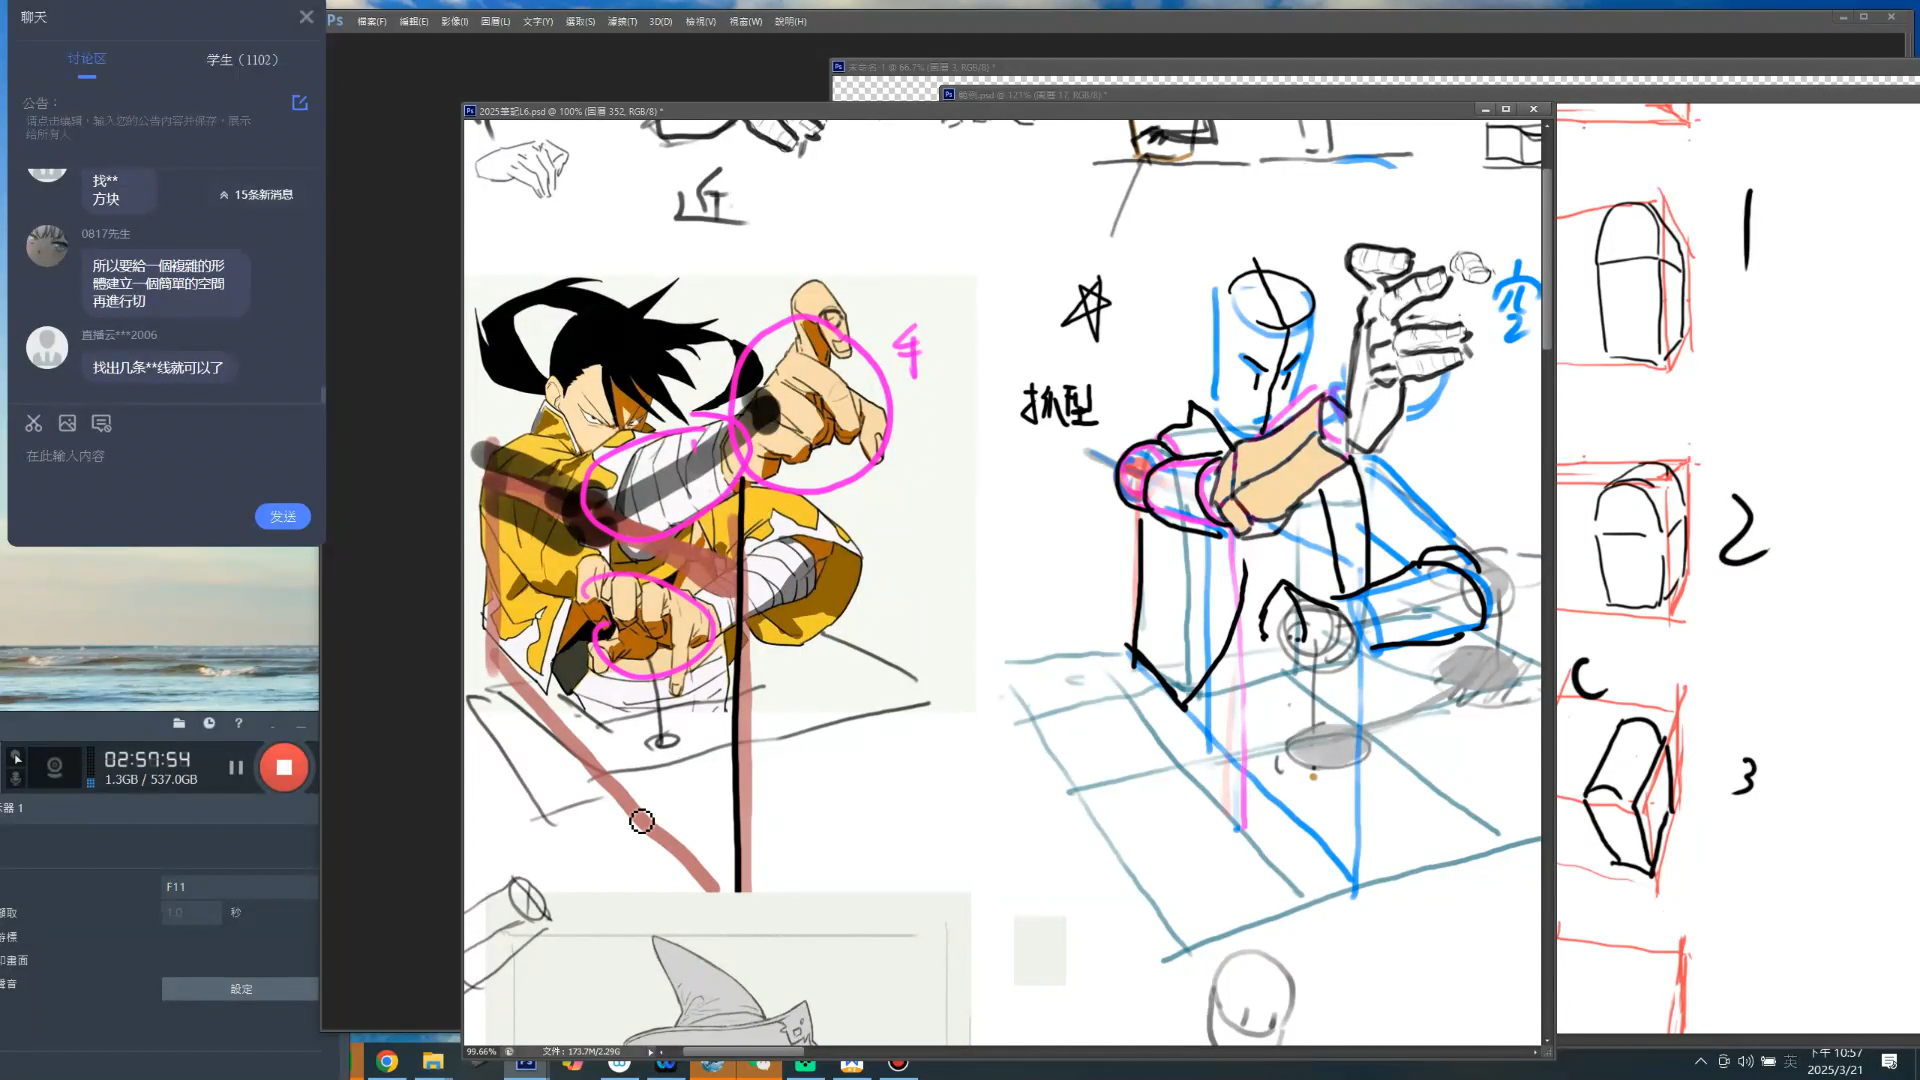Click the 設定 settings button

point(241,989)
